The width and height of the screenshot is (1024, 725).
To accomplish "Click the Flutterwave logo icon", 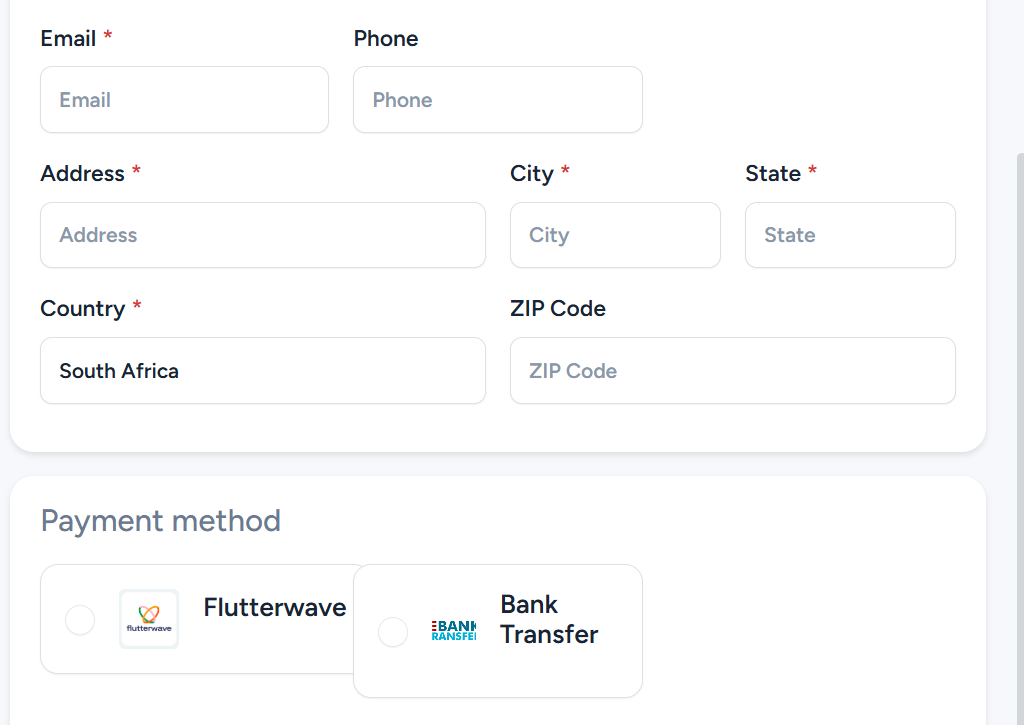I will [x=149, y=619].
